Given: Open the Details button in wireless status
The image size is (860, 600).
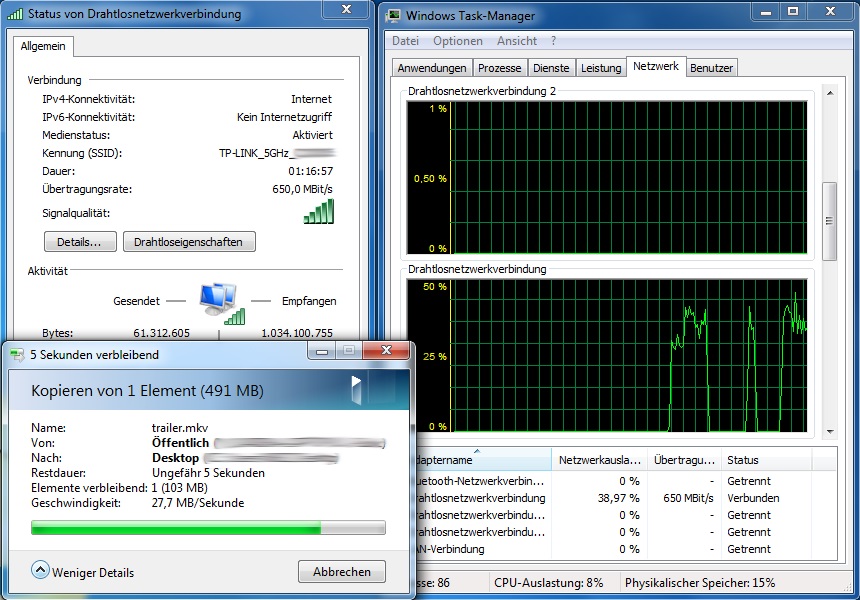Looking at the screenshot, I should pos(80,242).
